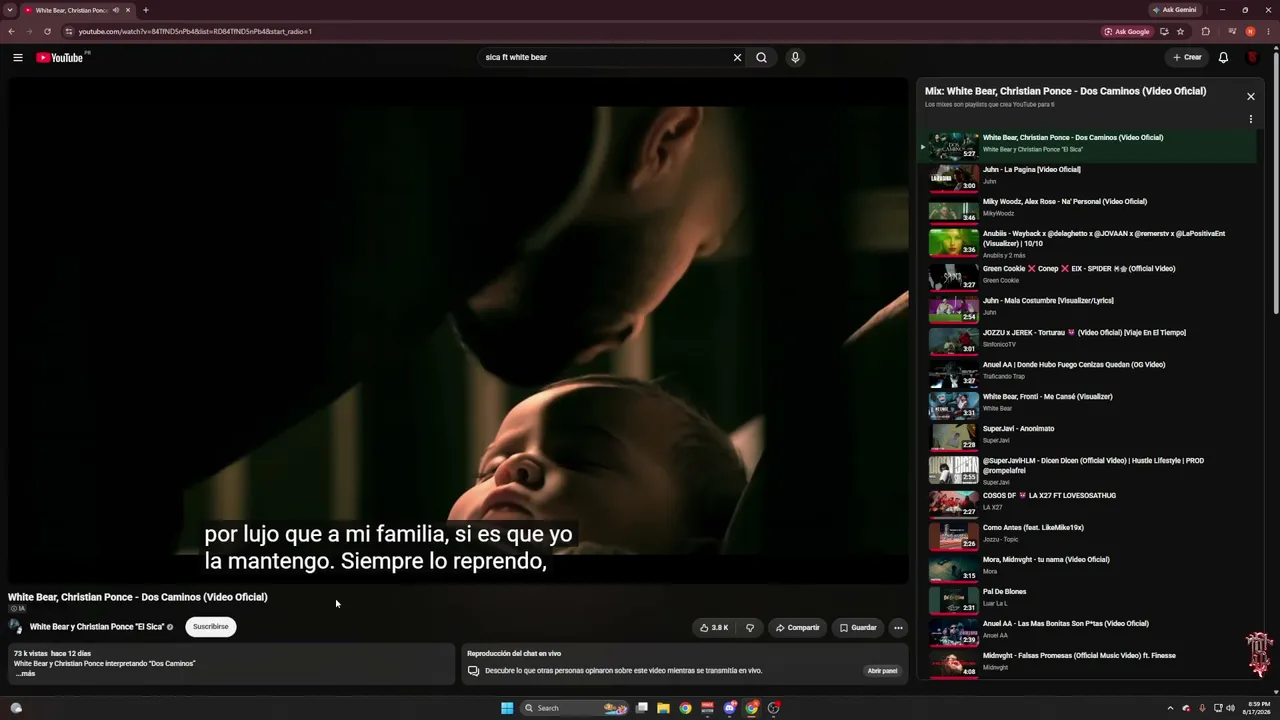Screen dimensions: 1280x720
Task: Select Dicen Dicen (Official Video) in the mix
Action: [1088, 470]
